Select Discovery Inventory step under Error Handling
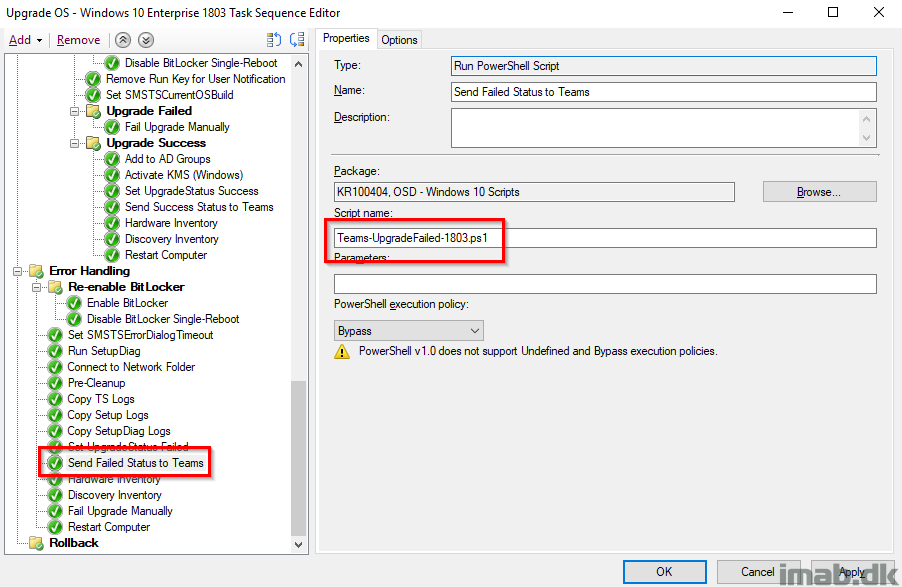 (114, 495)
